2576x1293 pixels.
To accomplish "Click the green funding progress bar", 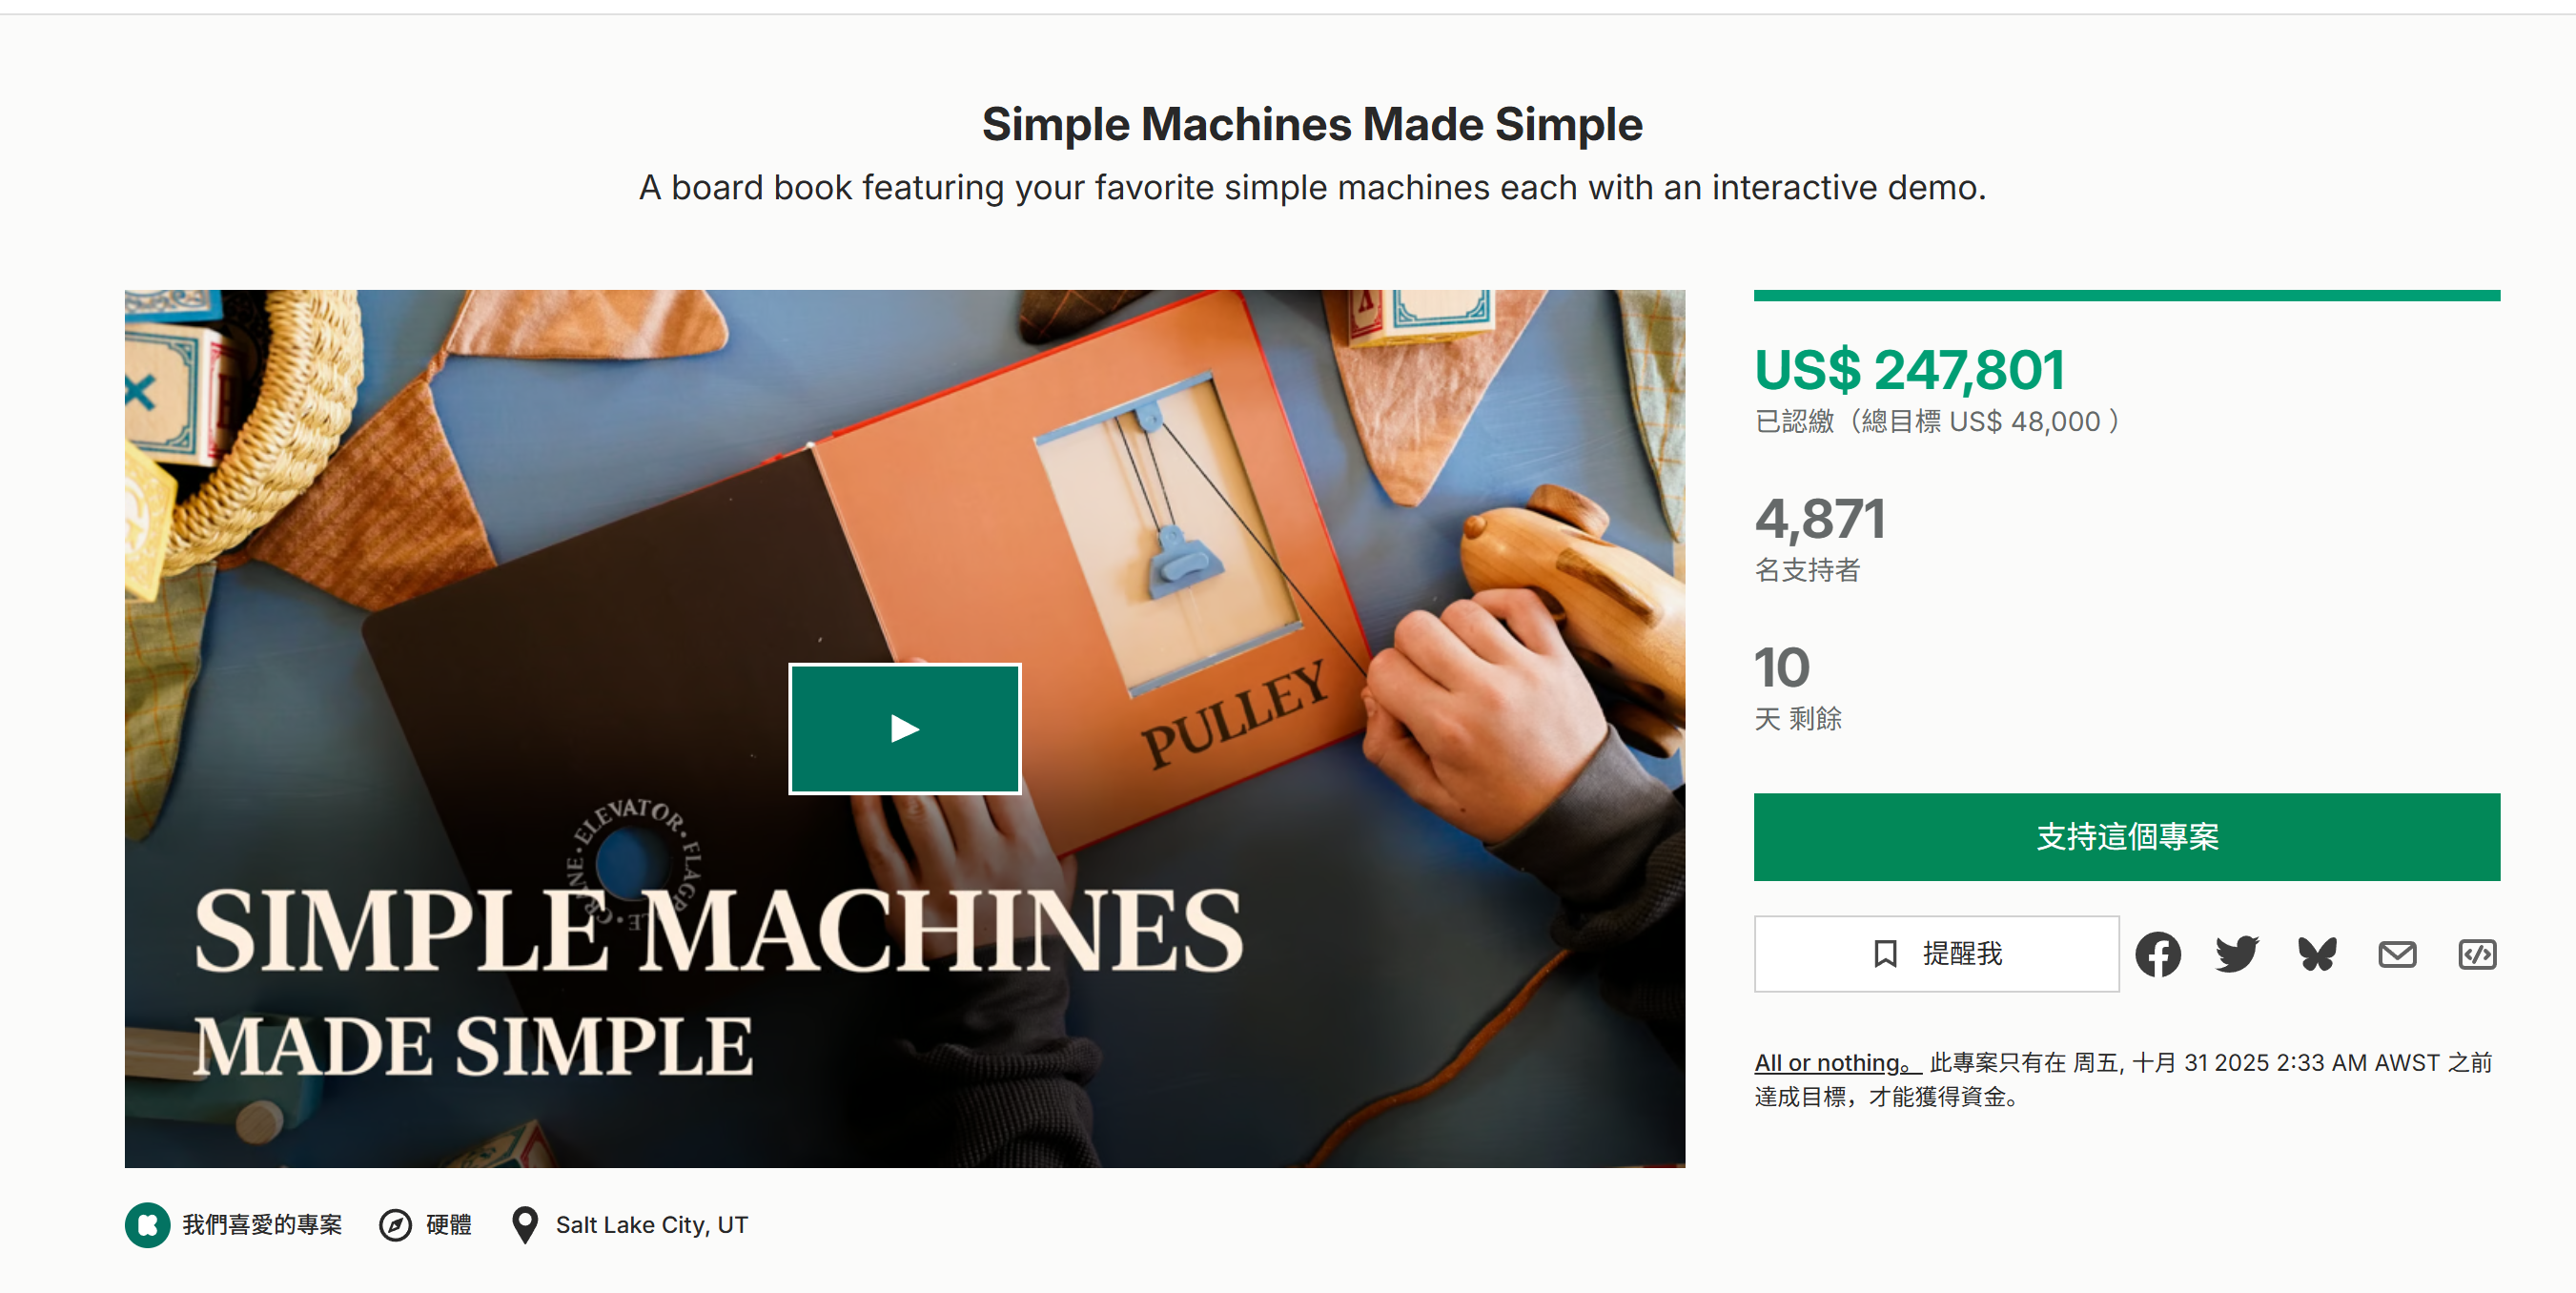I will 2126,296.
